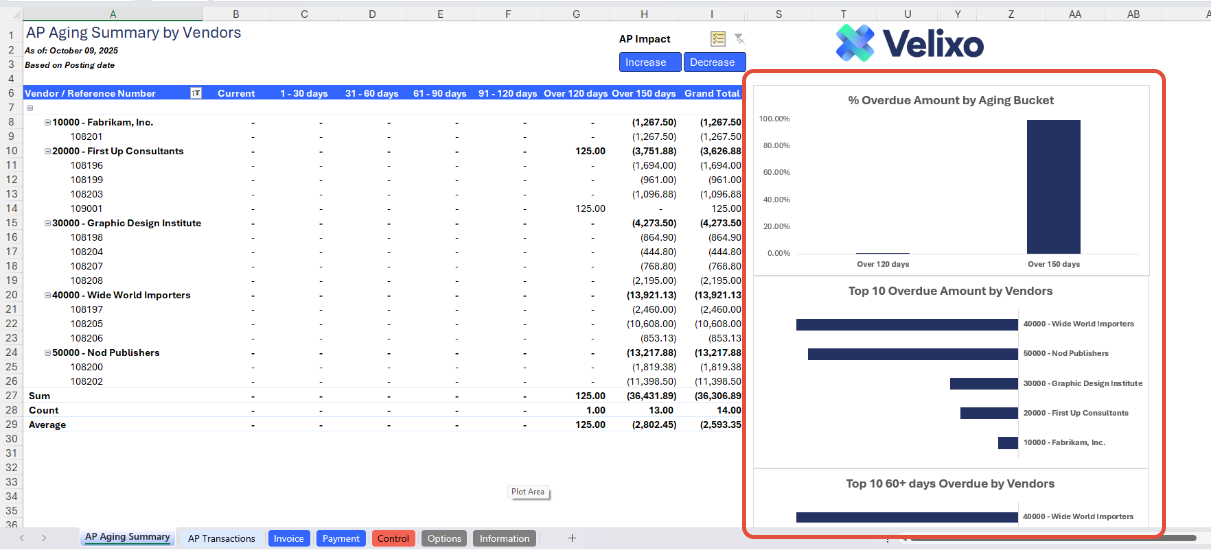
Task: Click the Wide World Importers bar in Top 10 Overdue Amount
Action: click(x=907, y=324)
